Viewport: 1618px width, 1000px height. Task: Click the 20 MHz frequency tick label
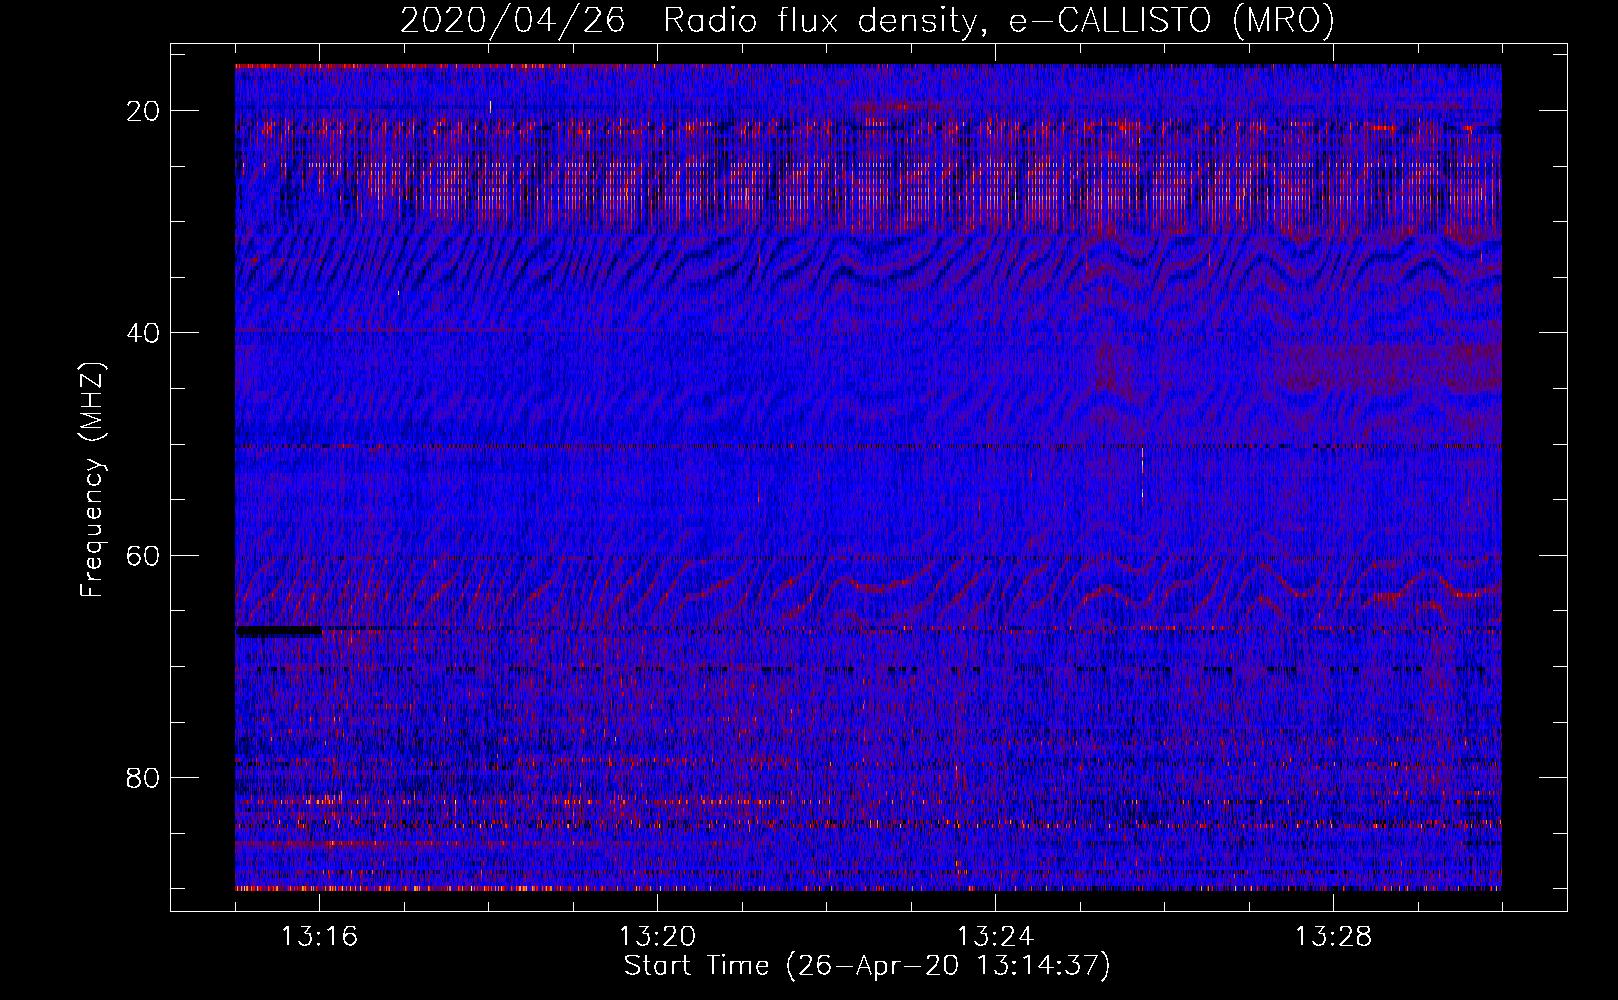pos(144,111)
